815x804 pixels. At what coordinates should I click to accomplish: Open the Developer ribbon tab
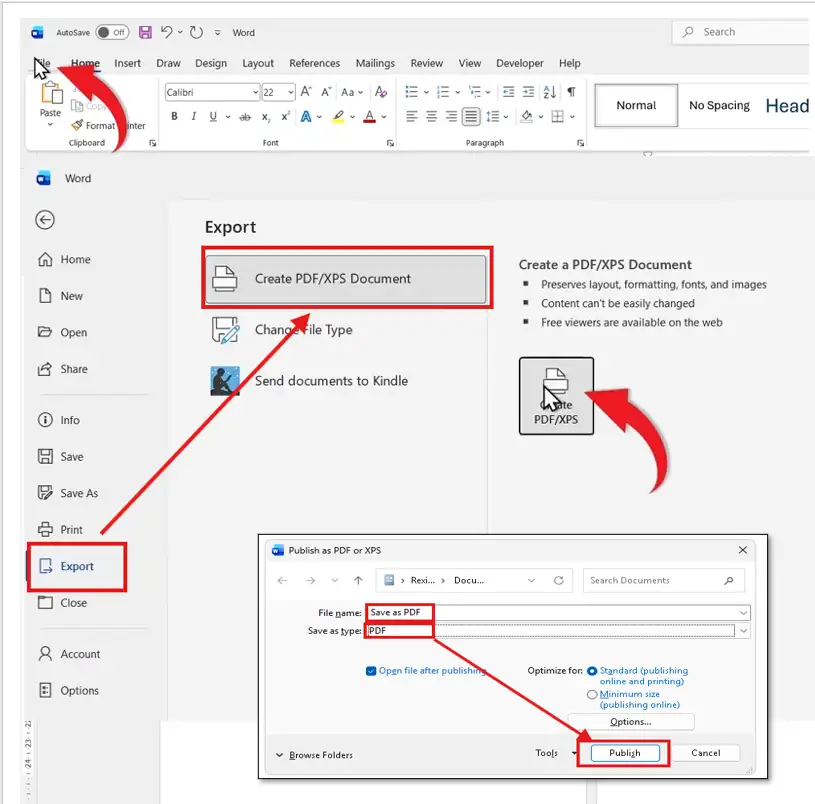click(x=519, y=63)
